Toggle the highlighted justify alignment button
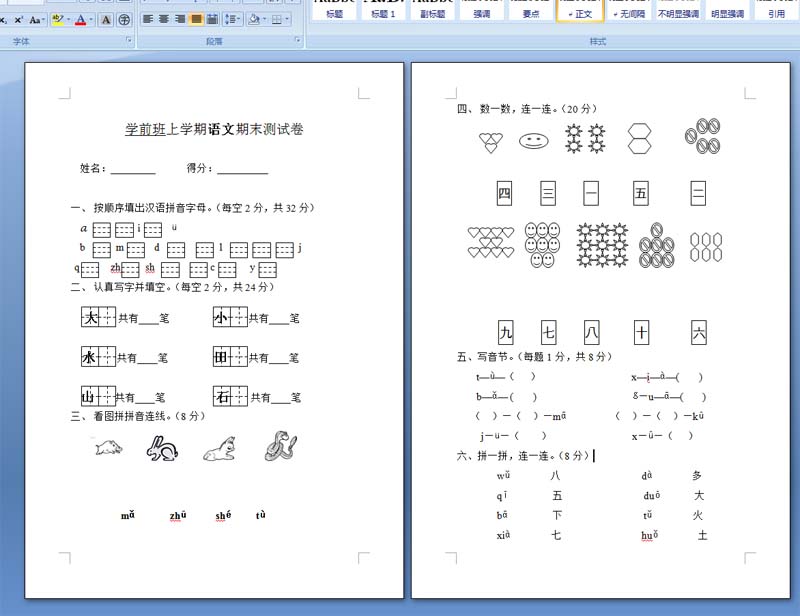The height and width of the screenshot is (616, 800). coord(196,19)
